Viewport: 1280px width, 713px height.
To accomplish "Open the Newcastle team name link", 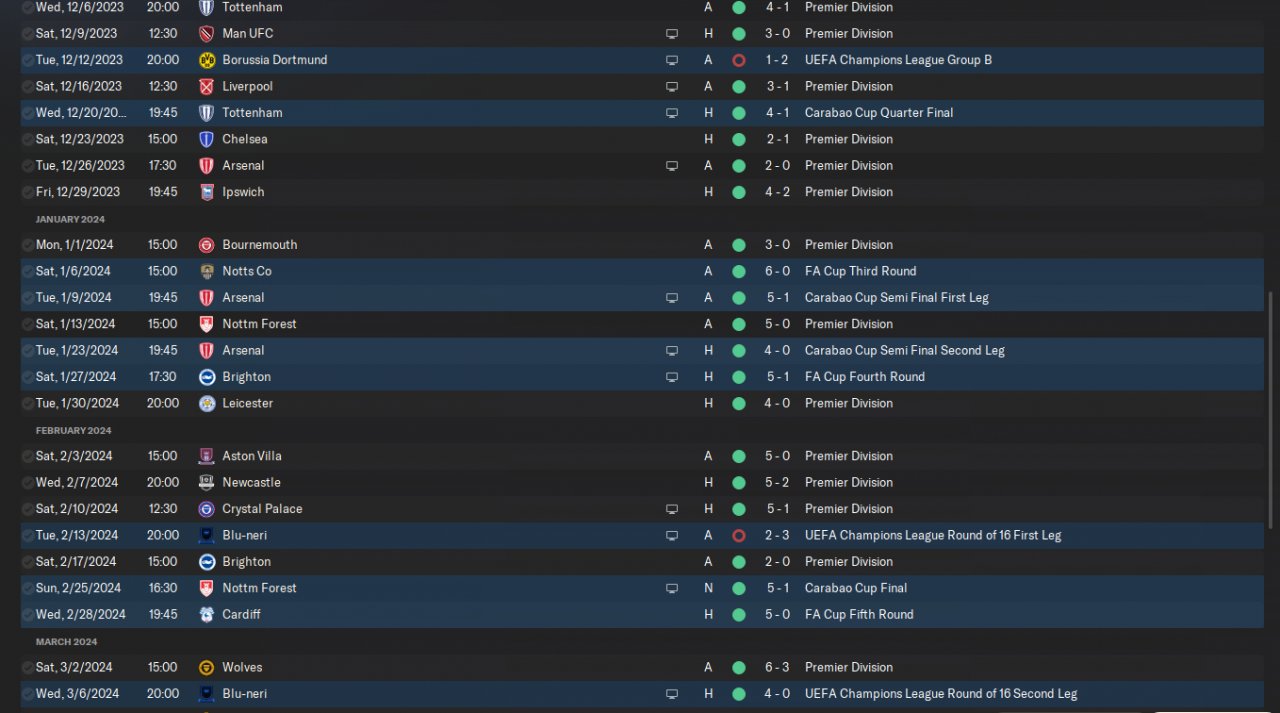I will [x=251, y=482].
